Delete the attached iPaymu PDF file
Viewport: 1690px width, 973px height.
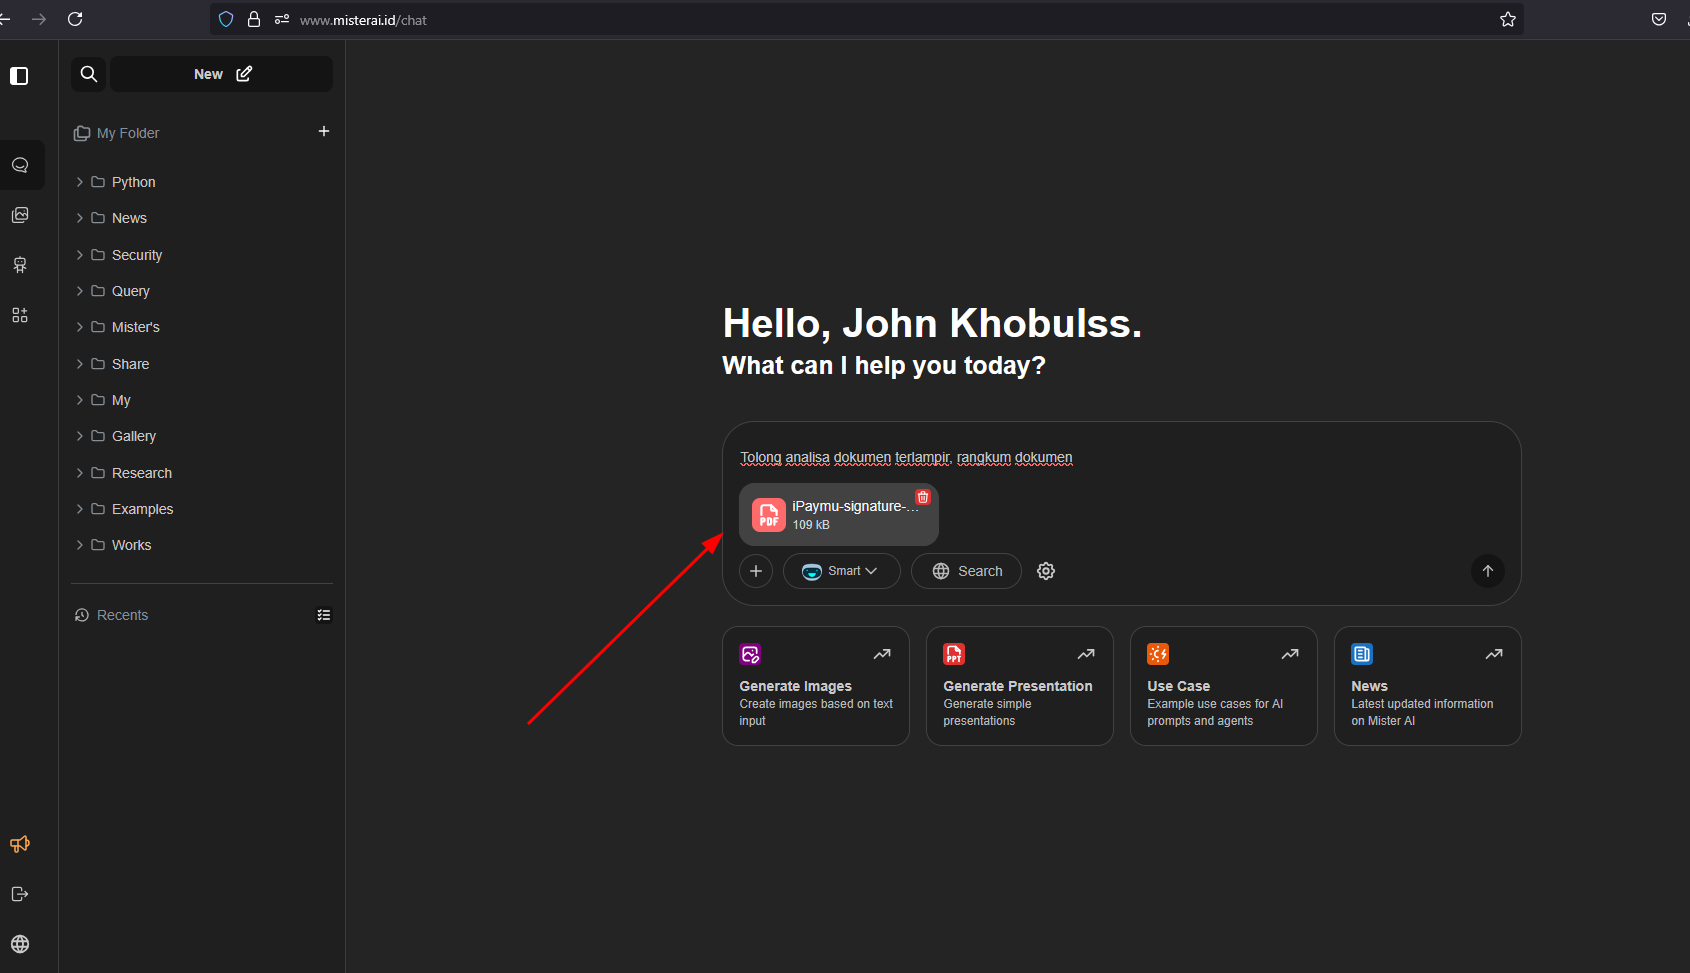(923, 497)
